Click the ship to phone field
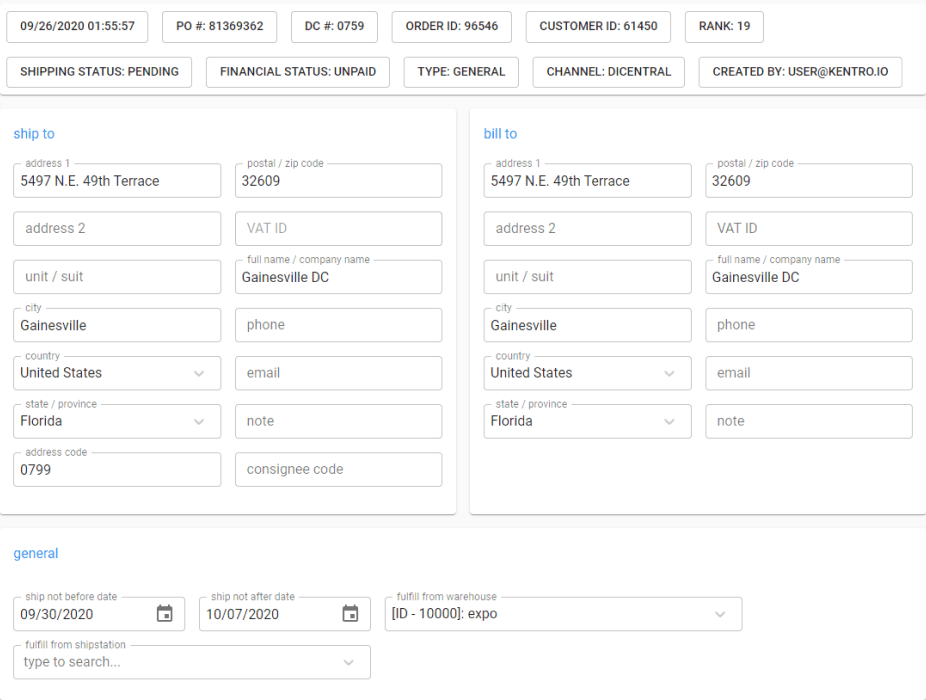Viewport: 926px width, 700px height. (338, 325)
